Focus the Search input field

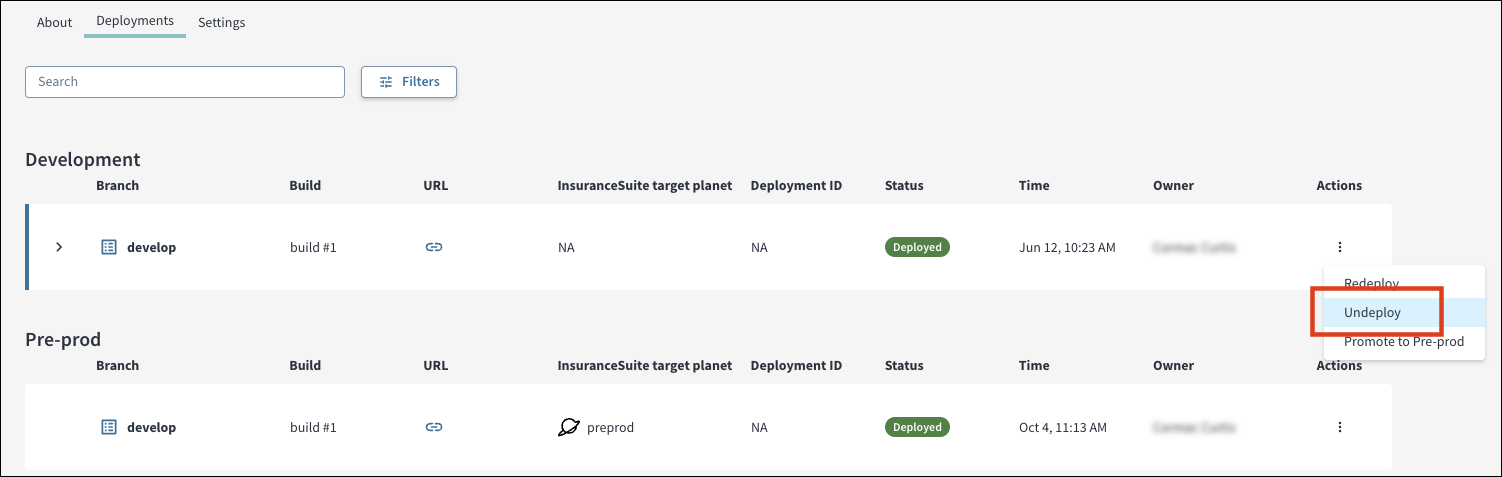[185, 82]
